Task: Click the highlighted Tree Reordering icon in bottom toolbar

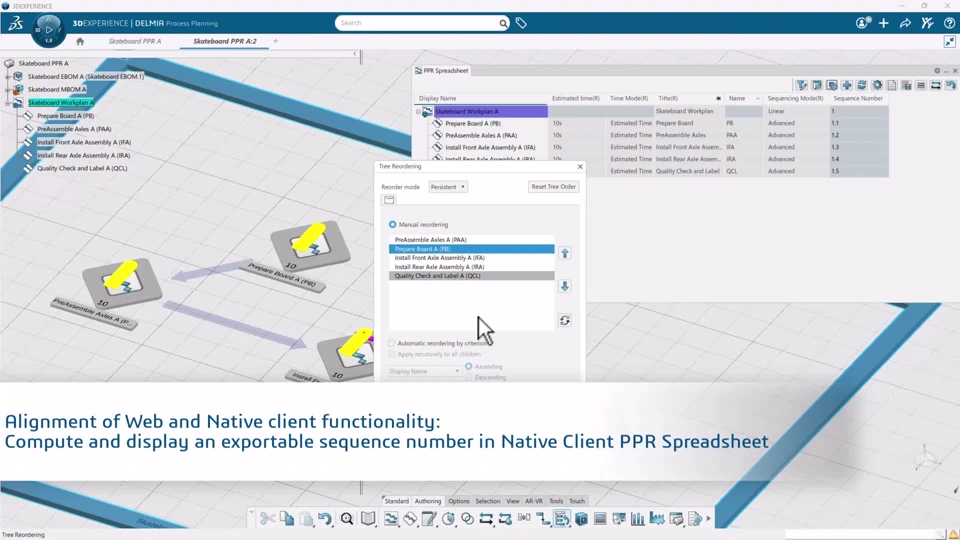Action: point(561,519)
